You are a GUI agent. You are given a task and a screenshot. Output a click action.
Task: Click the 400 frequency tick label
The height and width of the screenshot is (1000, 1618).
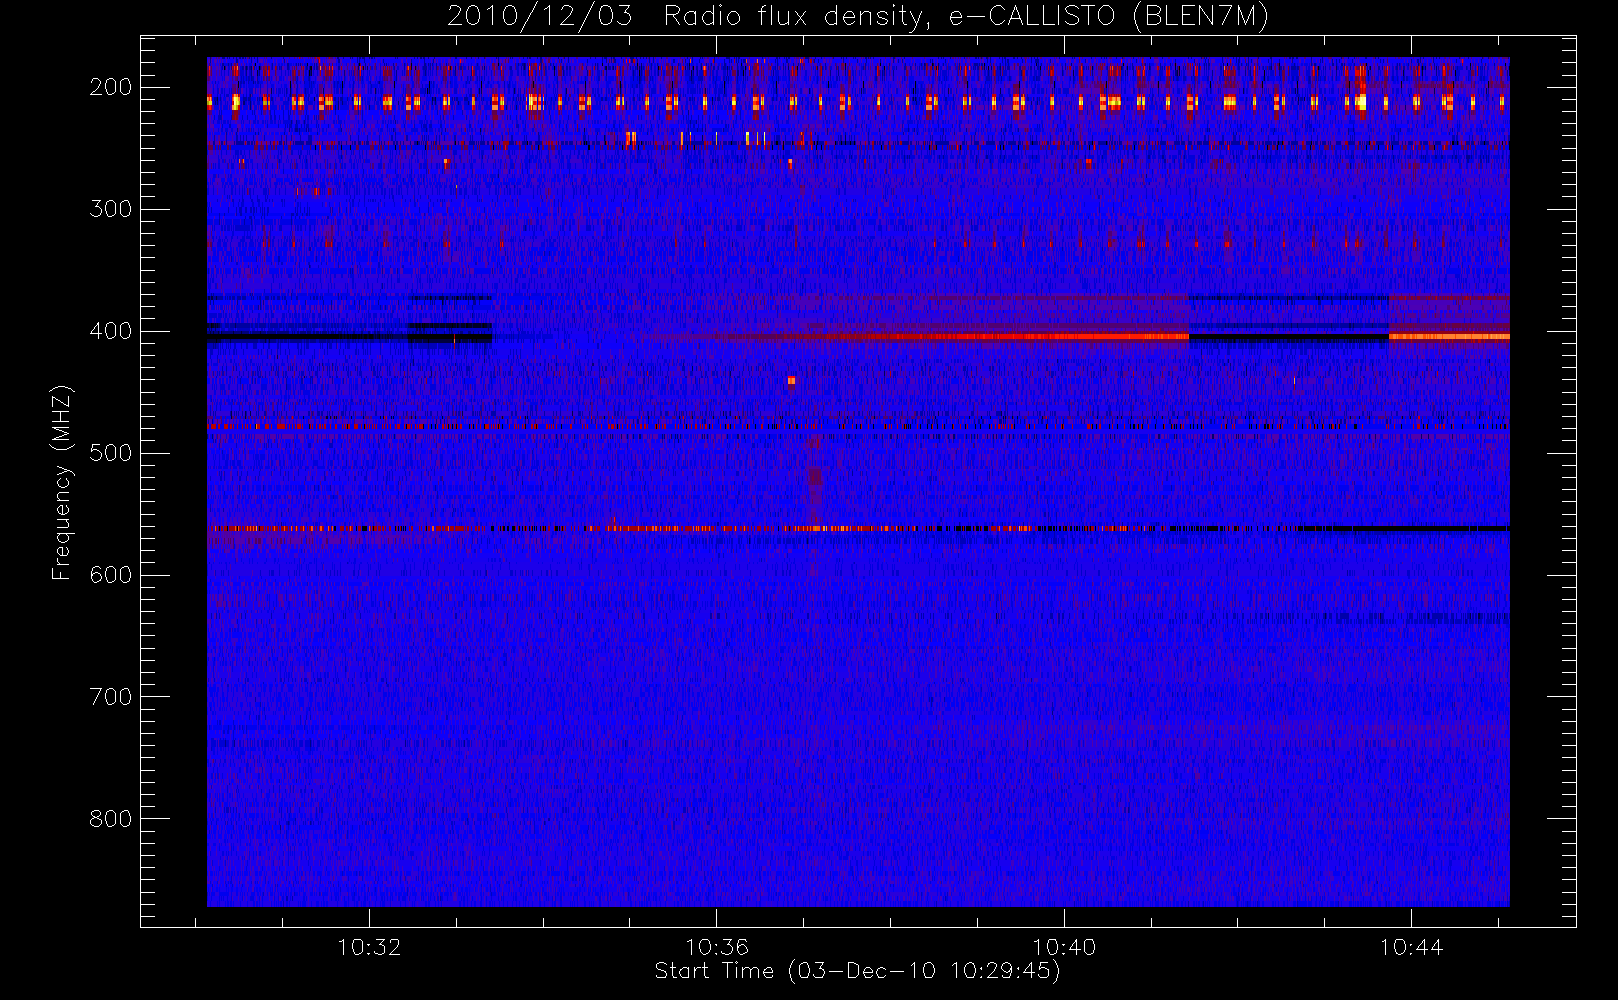111,331
